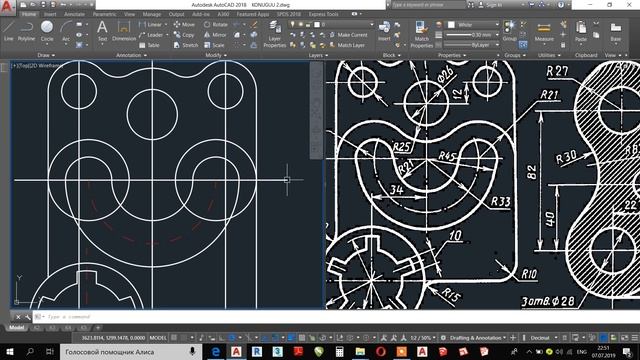Expand the Draw panel
The height and width of the screenshot is (360, 640).
pos(46,55)
